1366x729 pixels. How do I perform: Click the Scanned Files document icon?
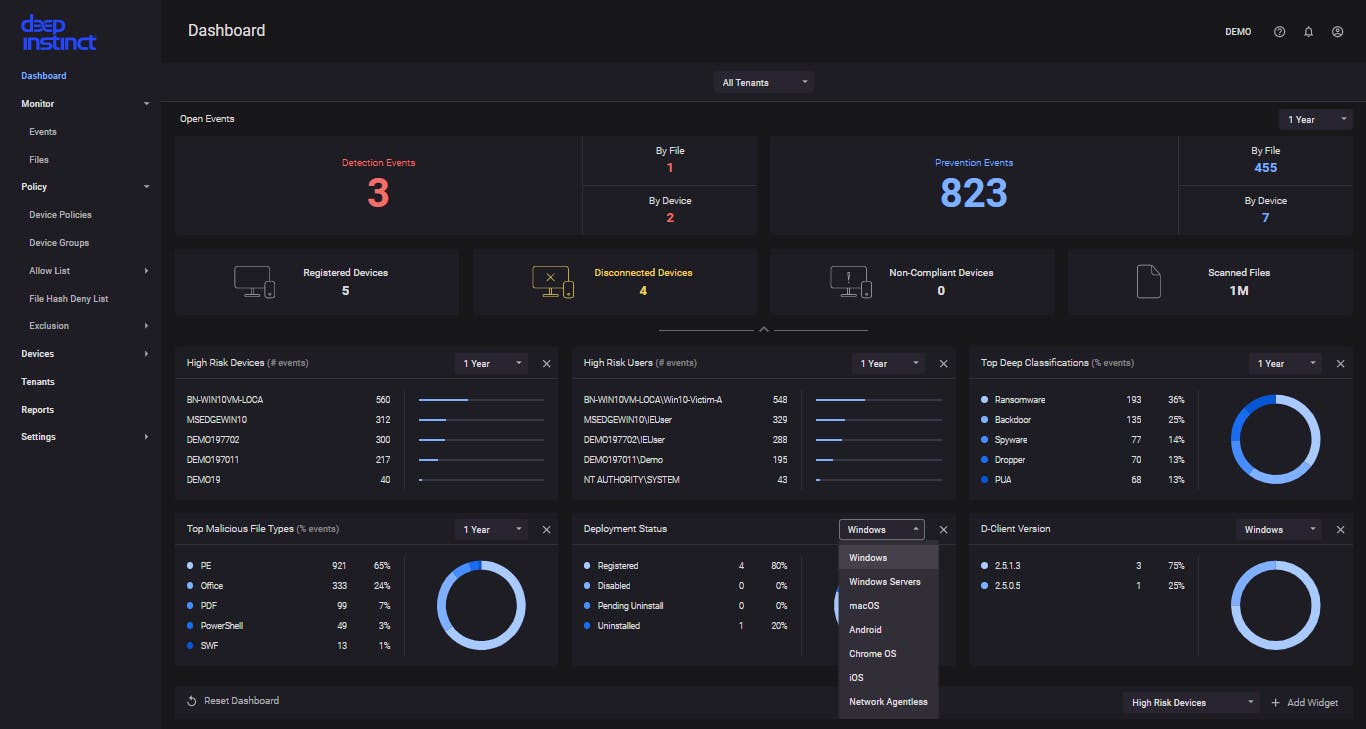pos(1149,282)
